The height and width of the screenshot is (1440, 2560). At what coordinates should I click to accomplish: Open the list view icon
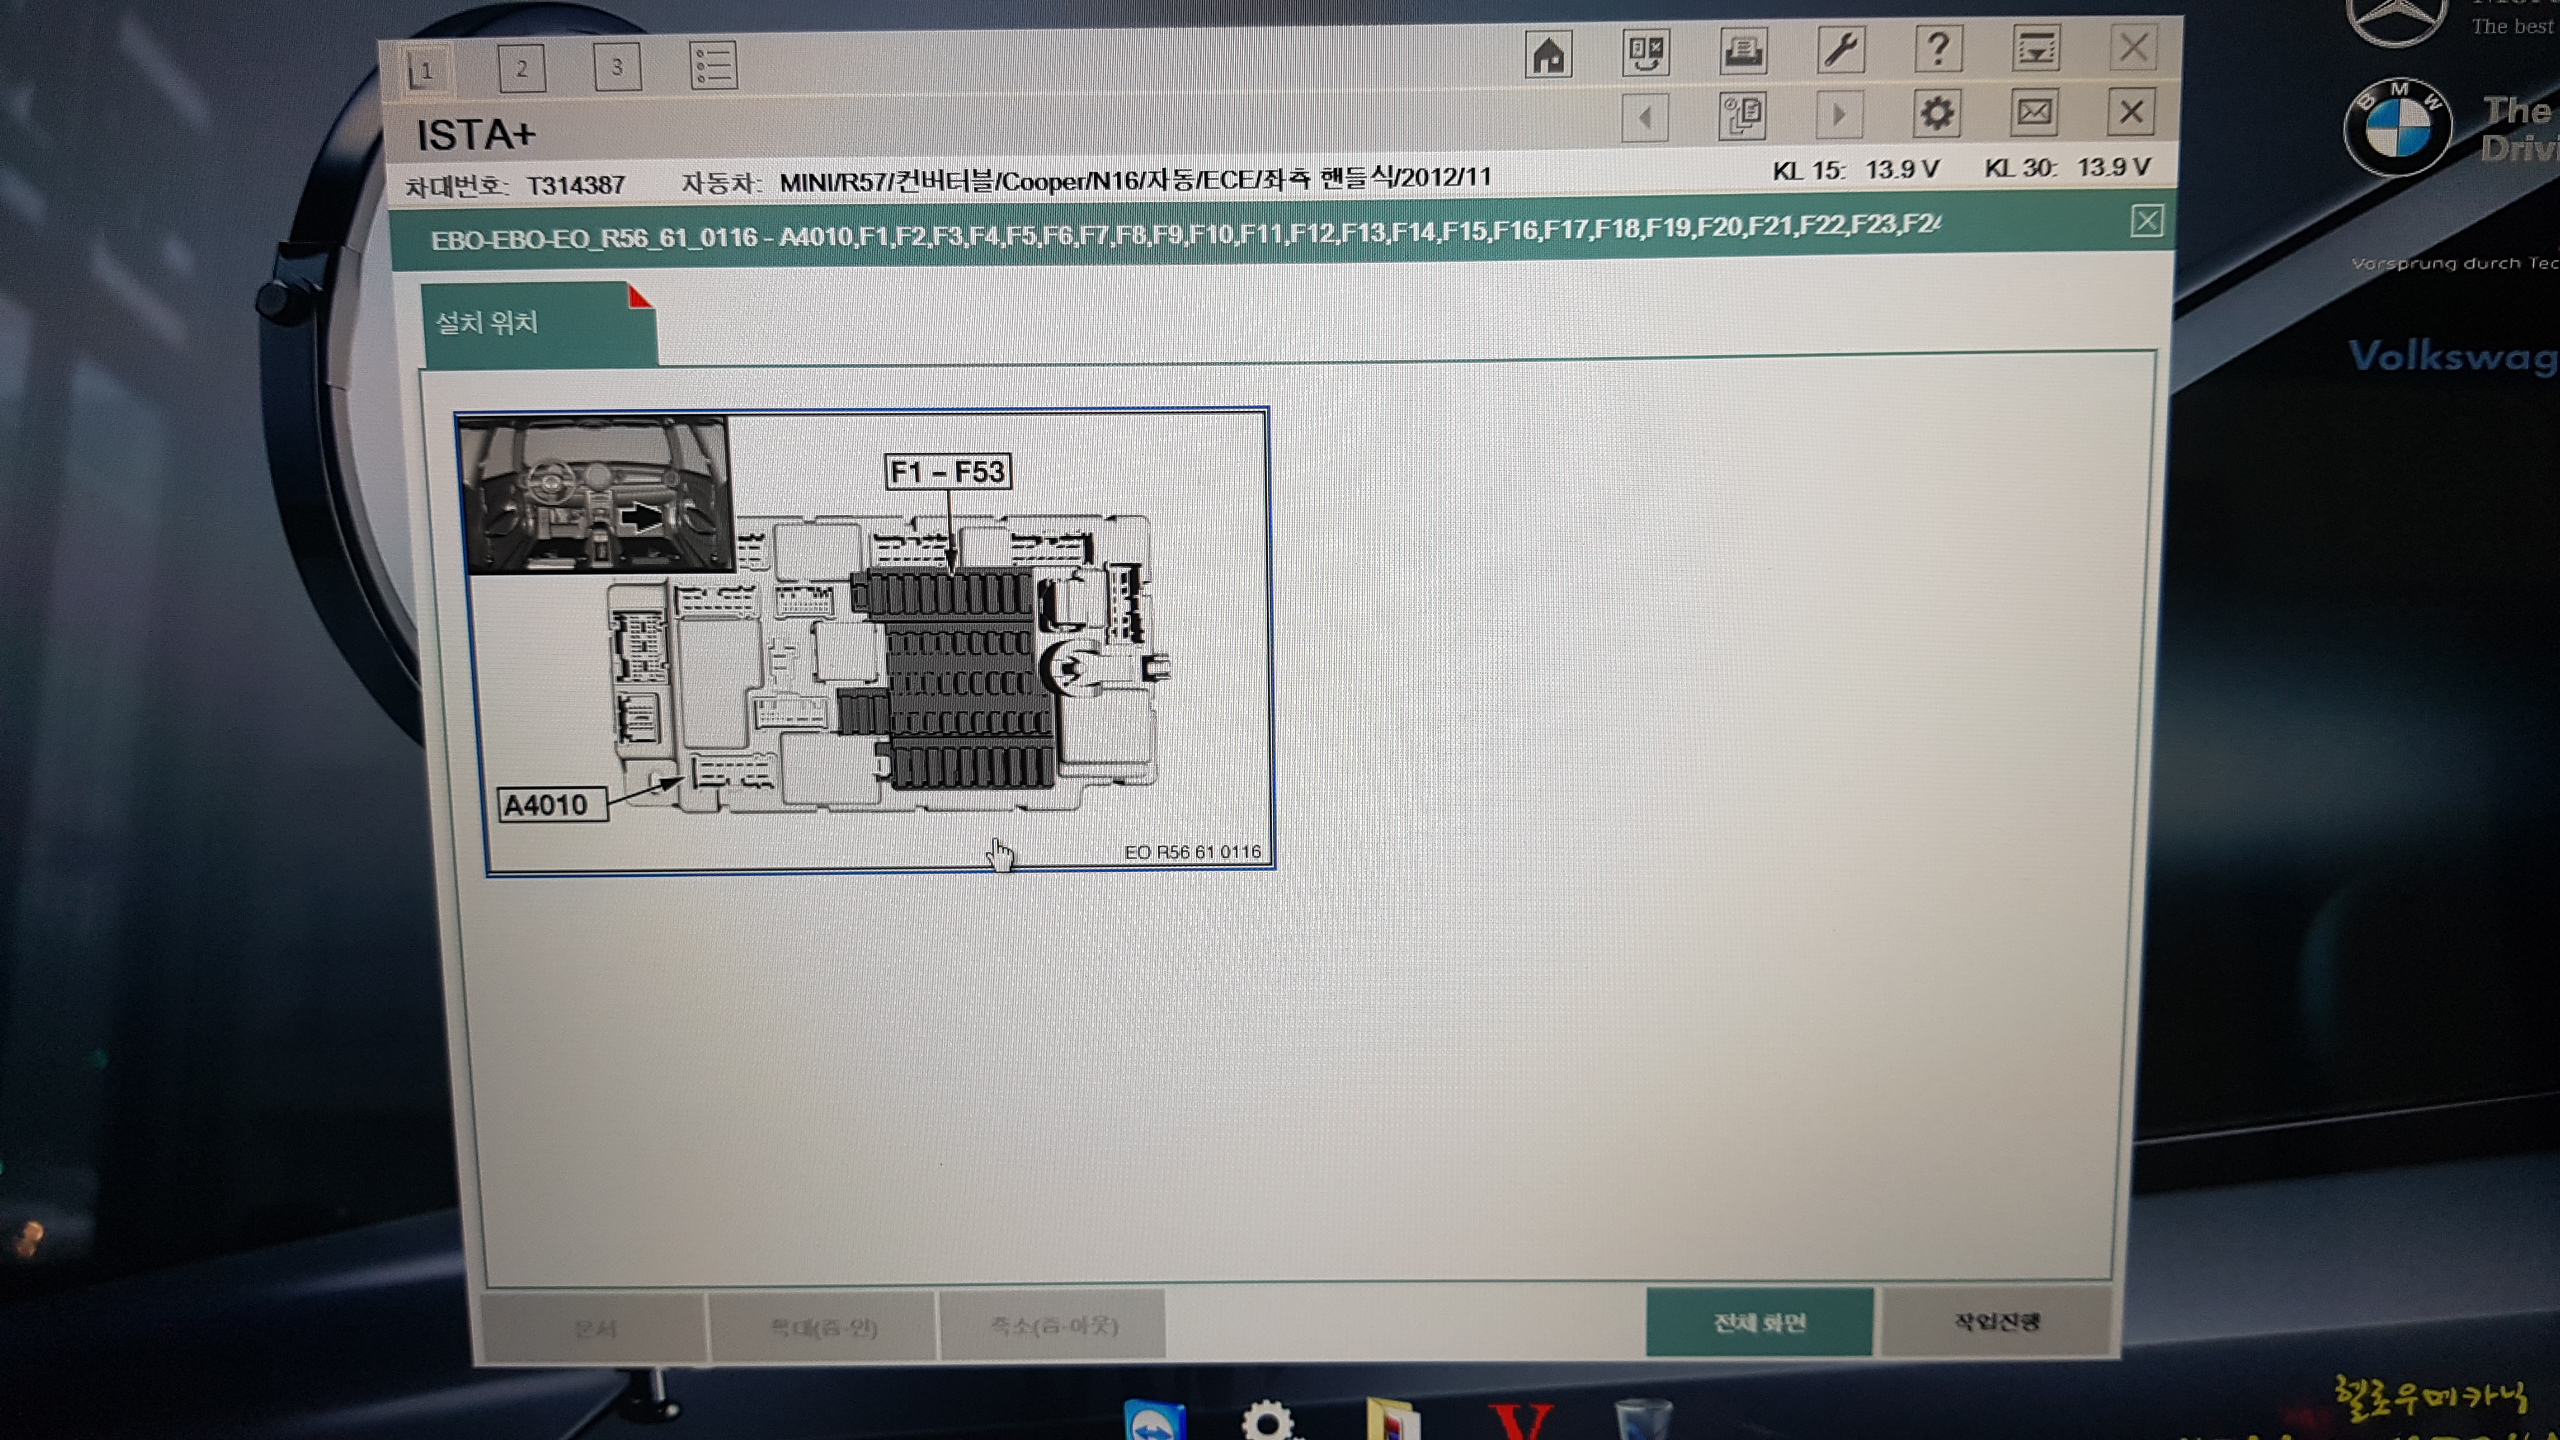(x=714, y=66)
